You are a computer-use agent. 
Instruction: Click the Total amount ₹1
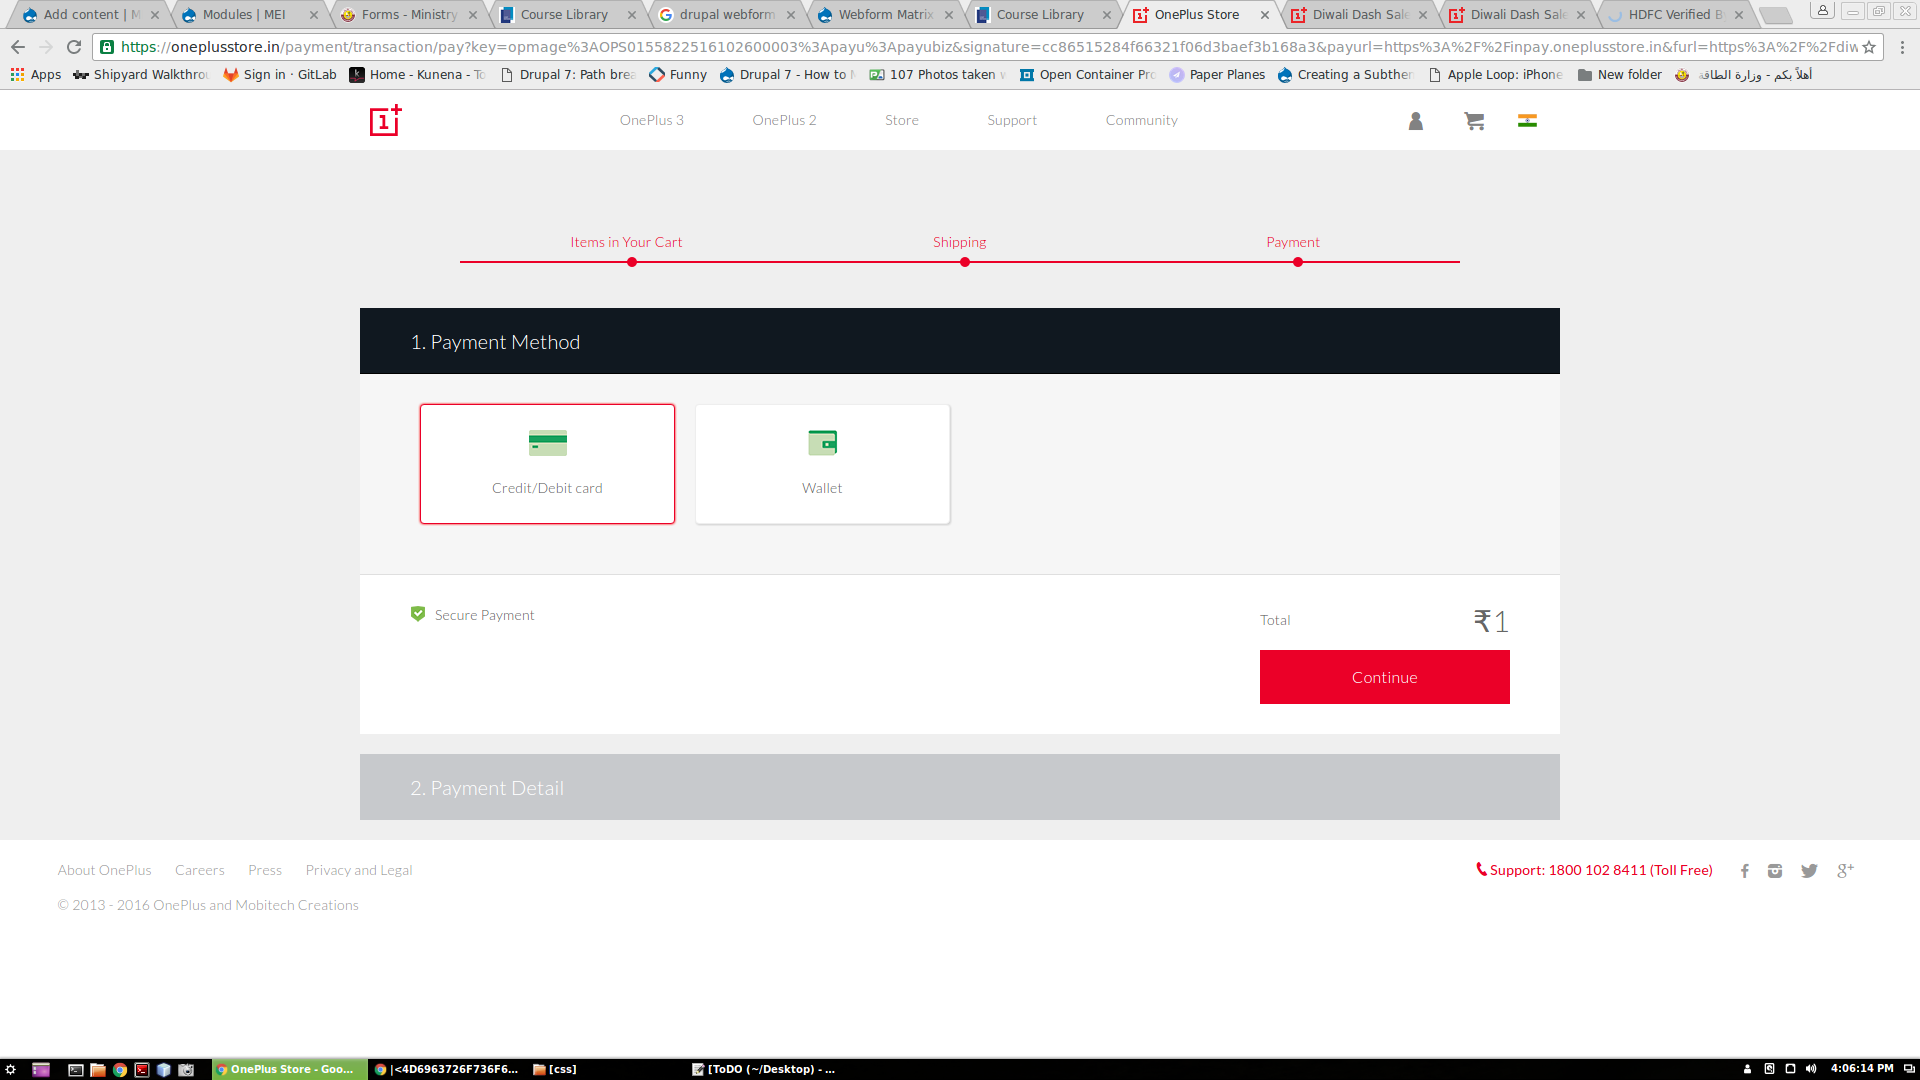click(1491, 621)
